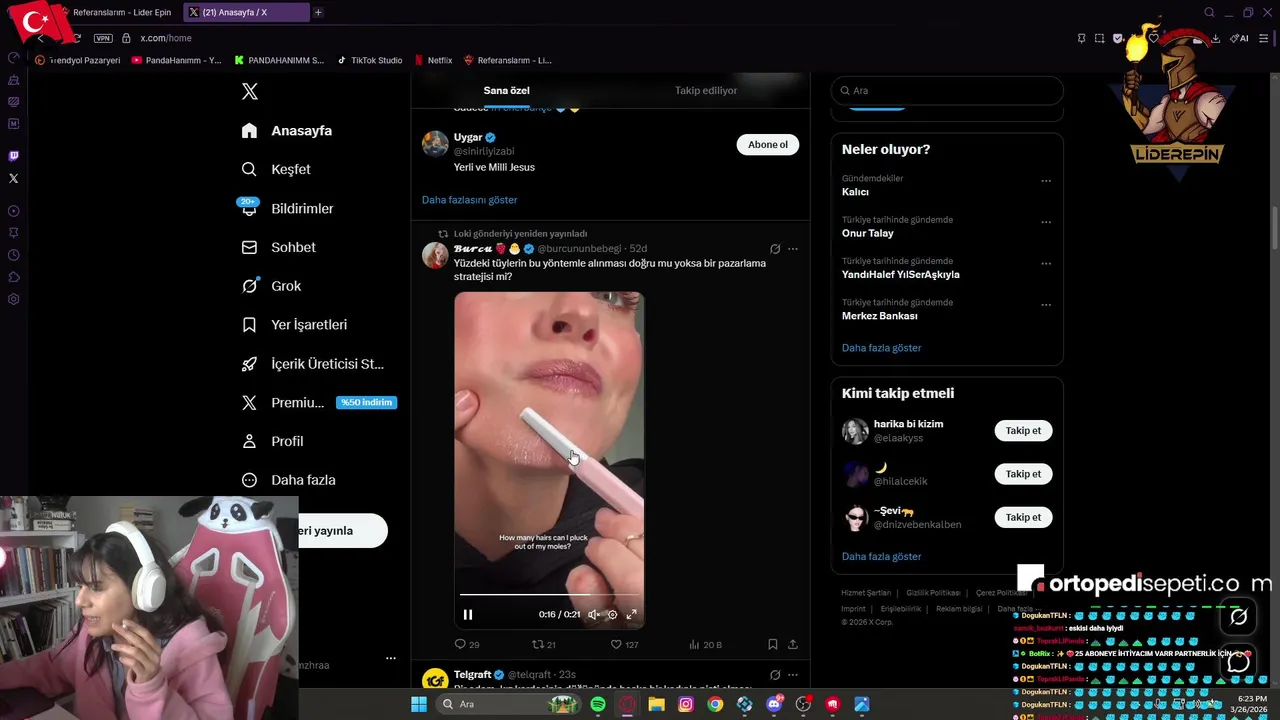Open Sohbet messages
This screenshot has width=1280, height=720.
tap(278, 247)
